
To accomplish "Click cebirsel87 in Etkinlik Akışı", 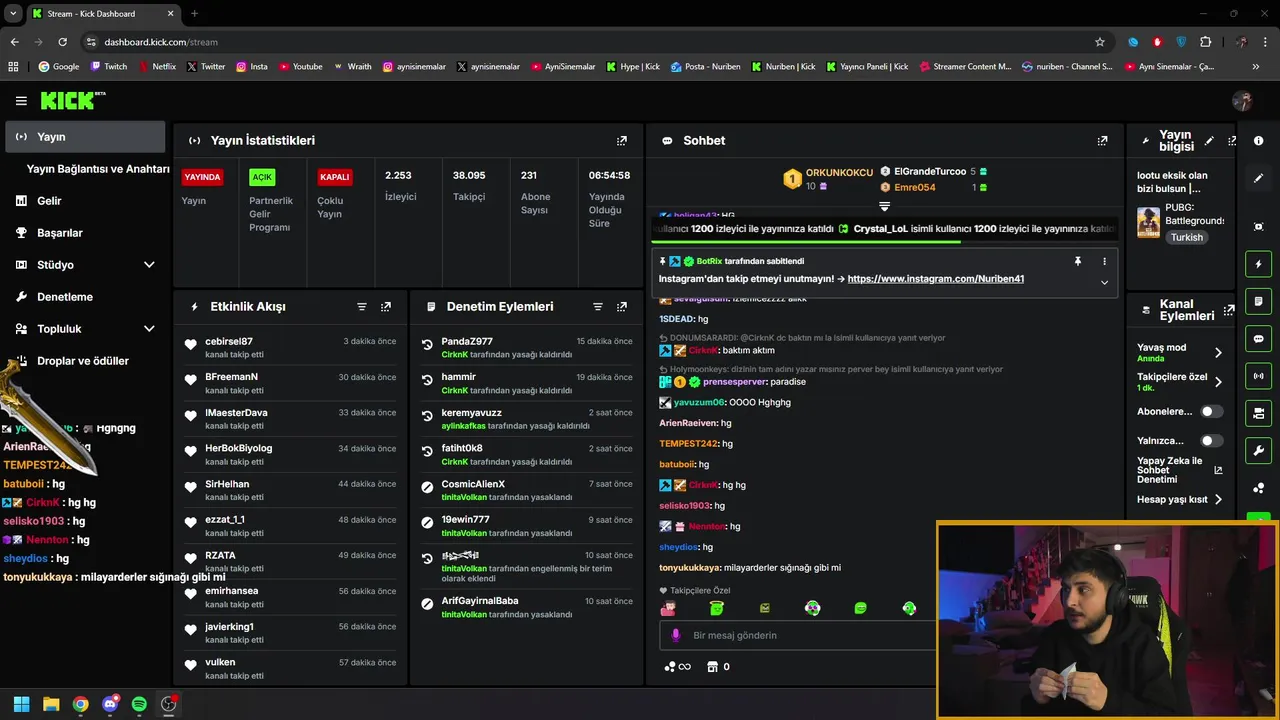I will pyautogui.click(x=229, y=342).
